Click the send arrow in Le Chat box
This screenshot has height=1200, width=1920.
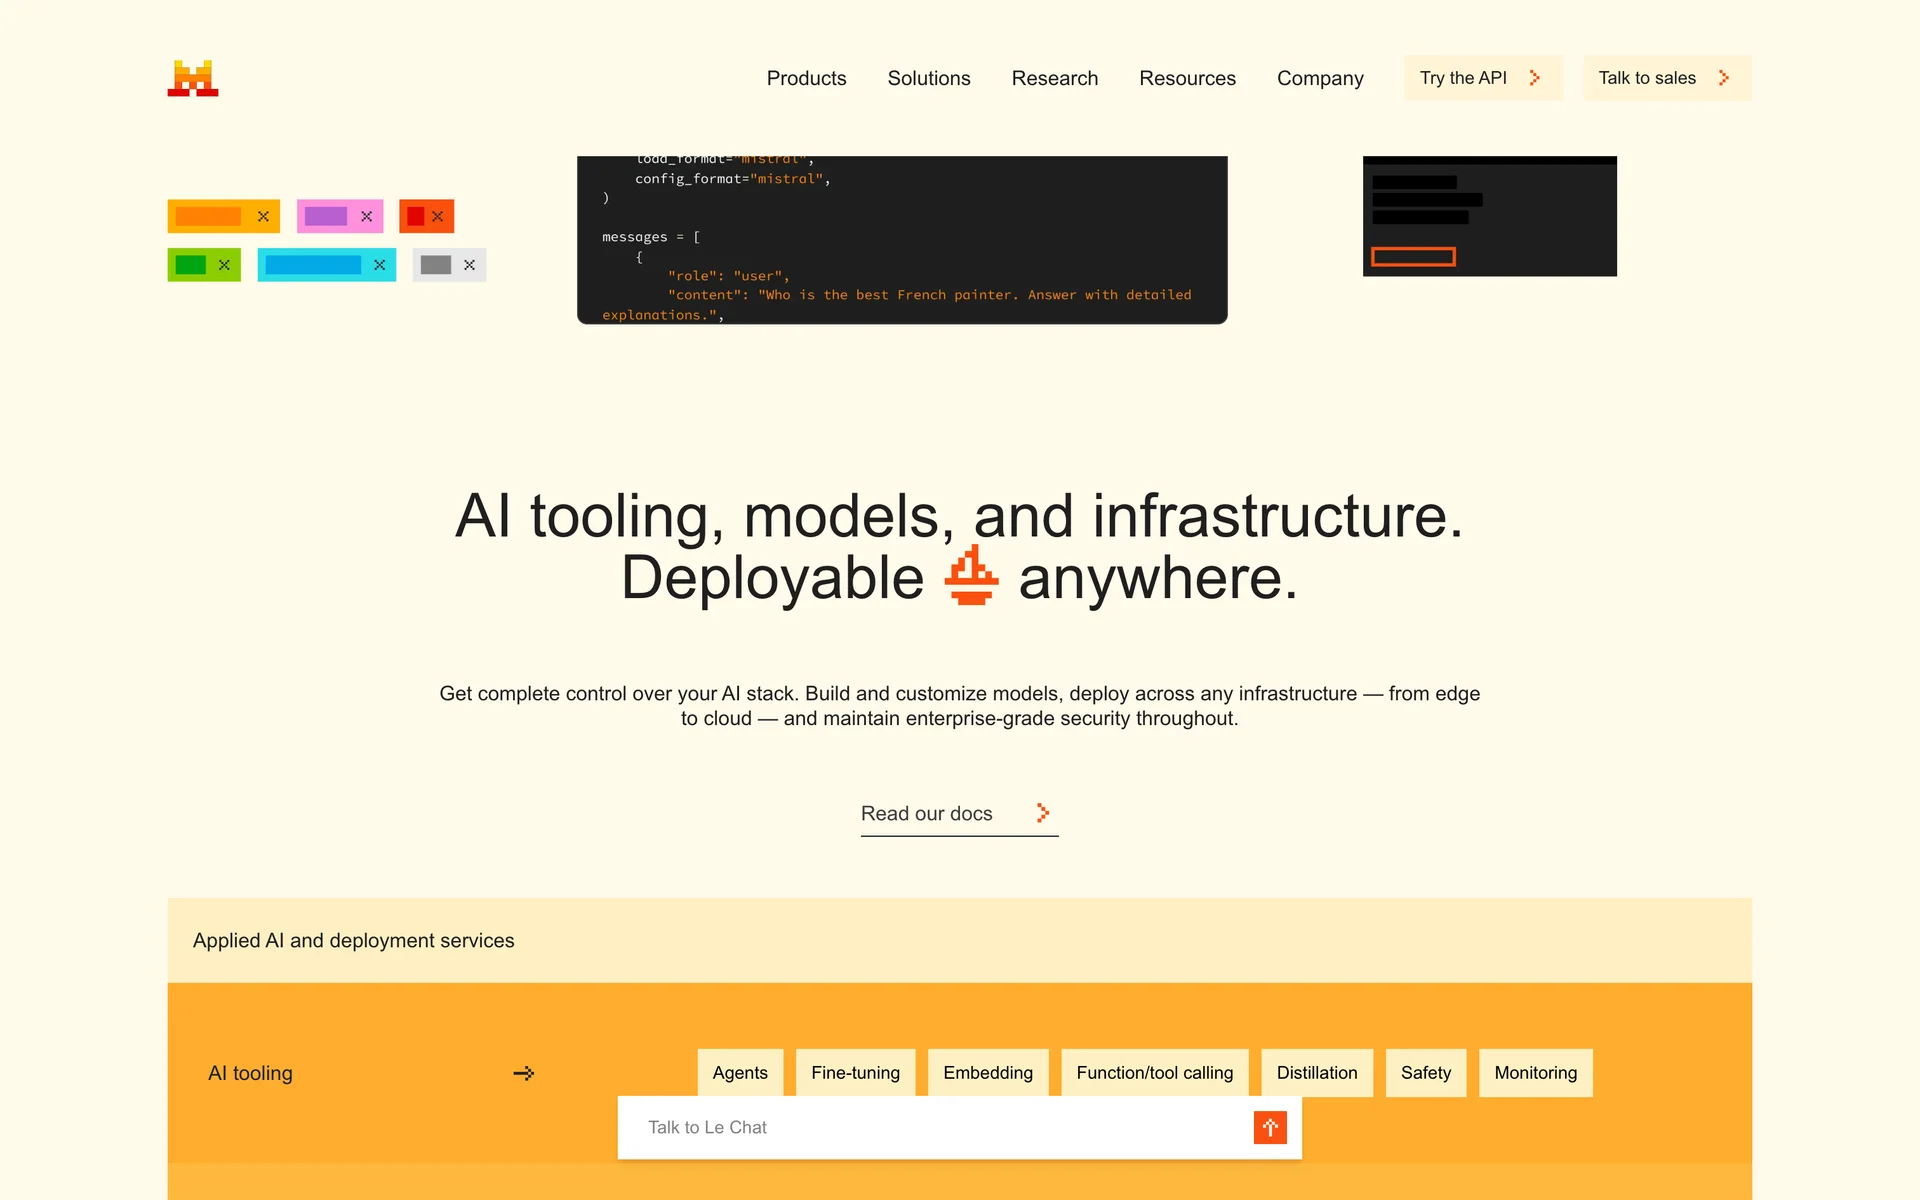tap(1270, 1127)
